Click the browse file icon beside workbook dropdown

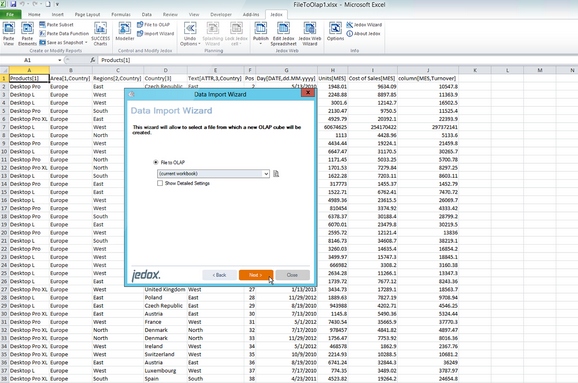click(276, 174)
